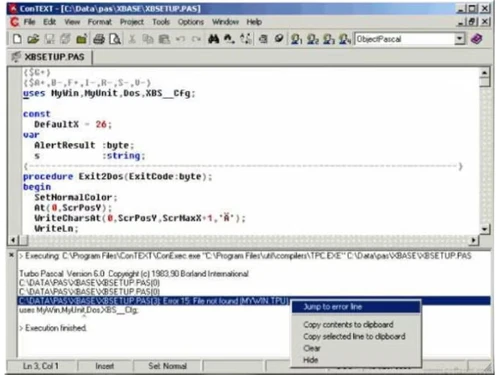Click the Copy icon in toolbar
This screenshot has height=375, width=500.
pos(148,39)
